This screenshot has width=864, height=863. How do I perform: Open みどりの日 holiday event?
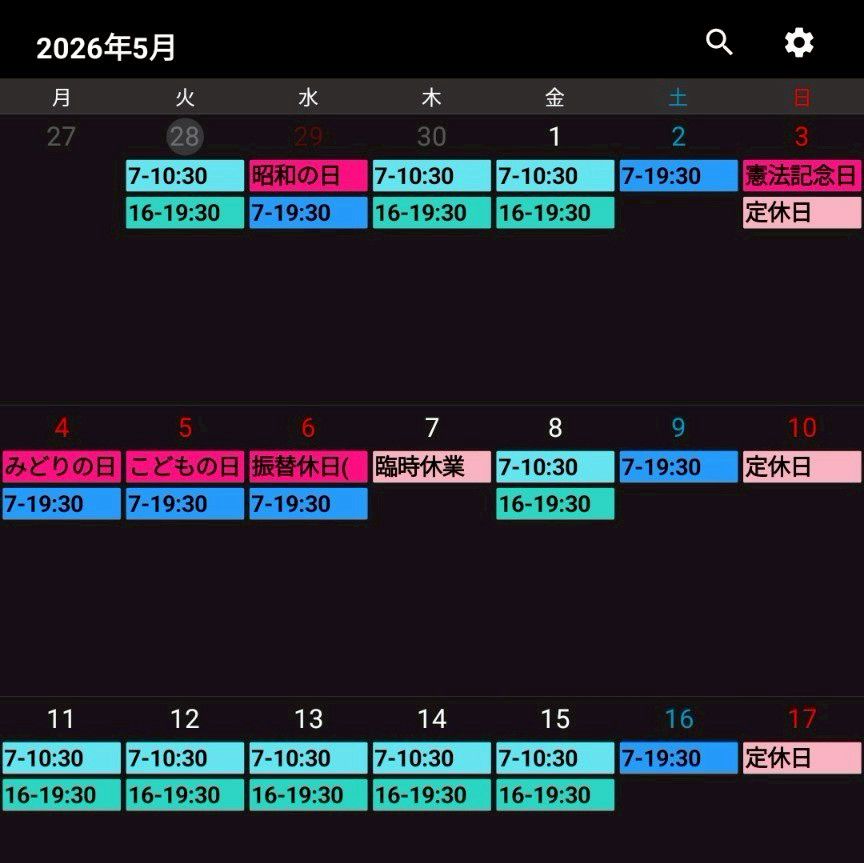pyautogui.click(x=62, y=467)
